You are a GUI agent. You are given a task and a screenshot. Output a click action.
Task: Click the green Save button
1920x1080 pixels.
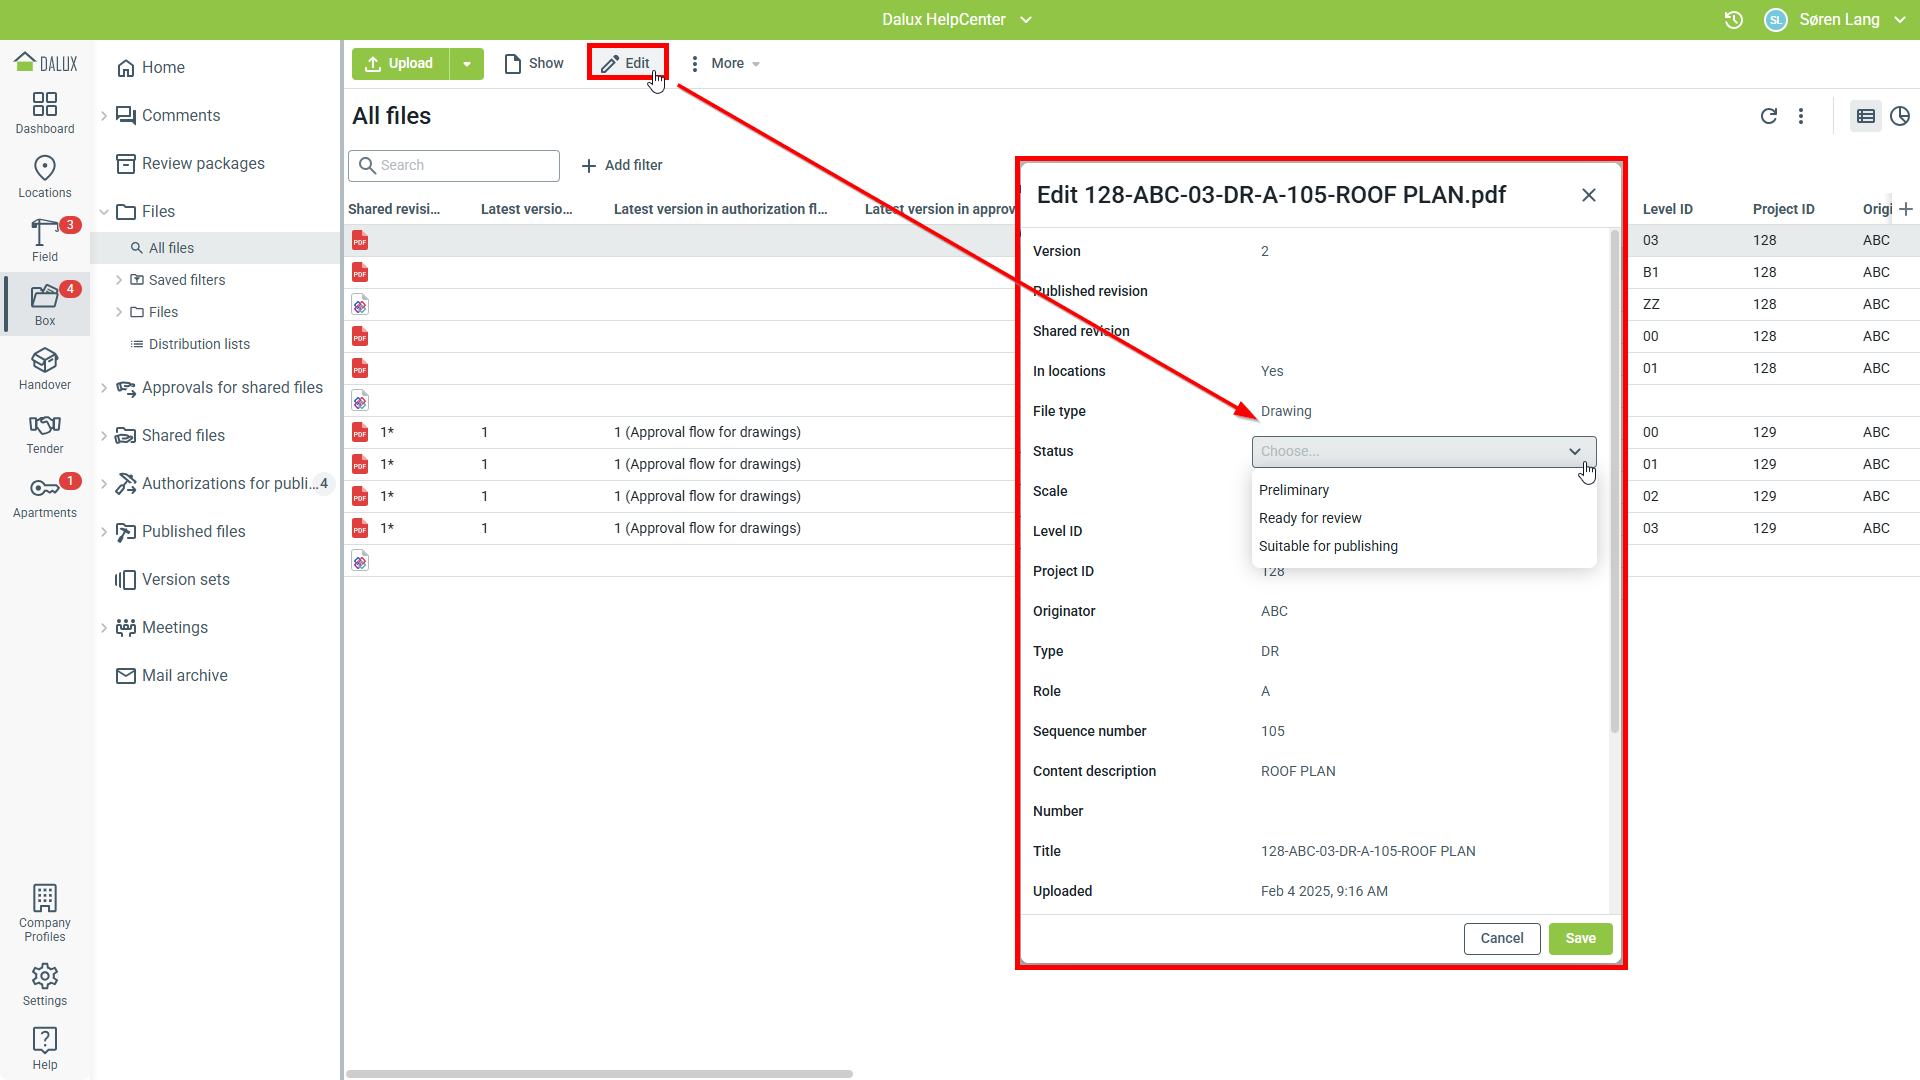click(x=1580, y=938)
